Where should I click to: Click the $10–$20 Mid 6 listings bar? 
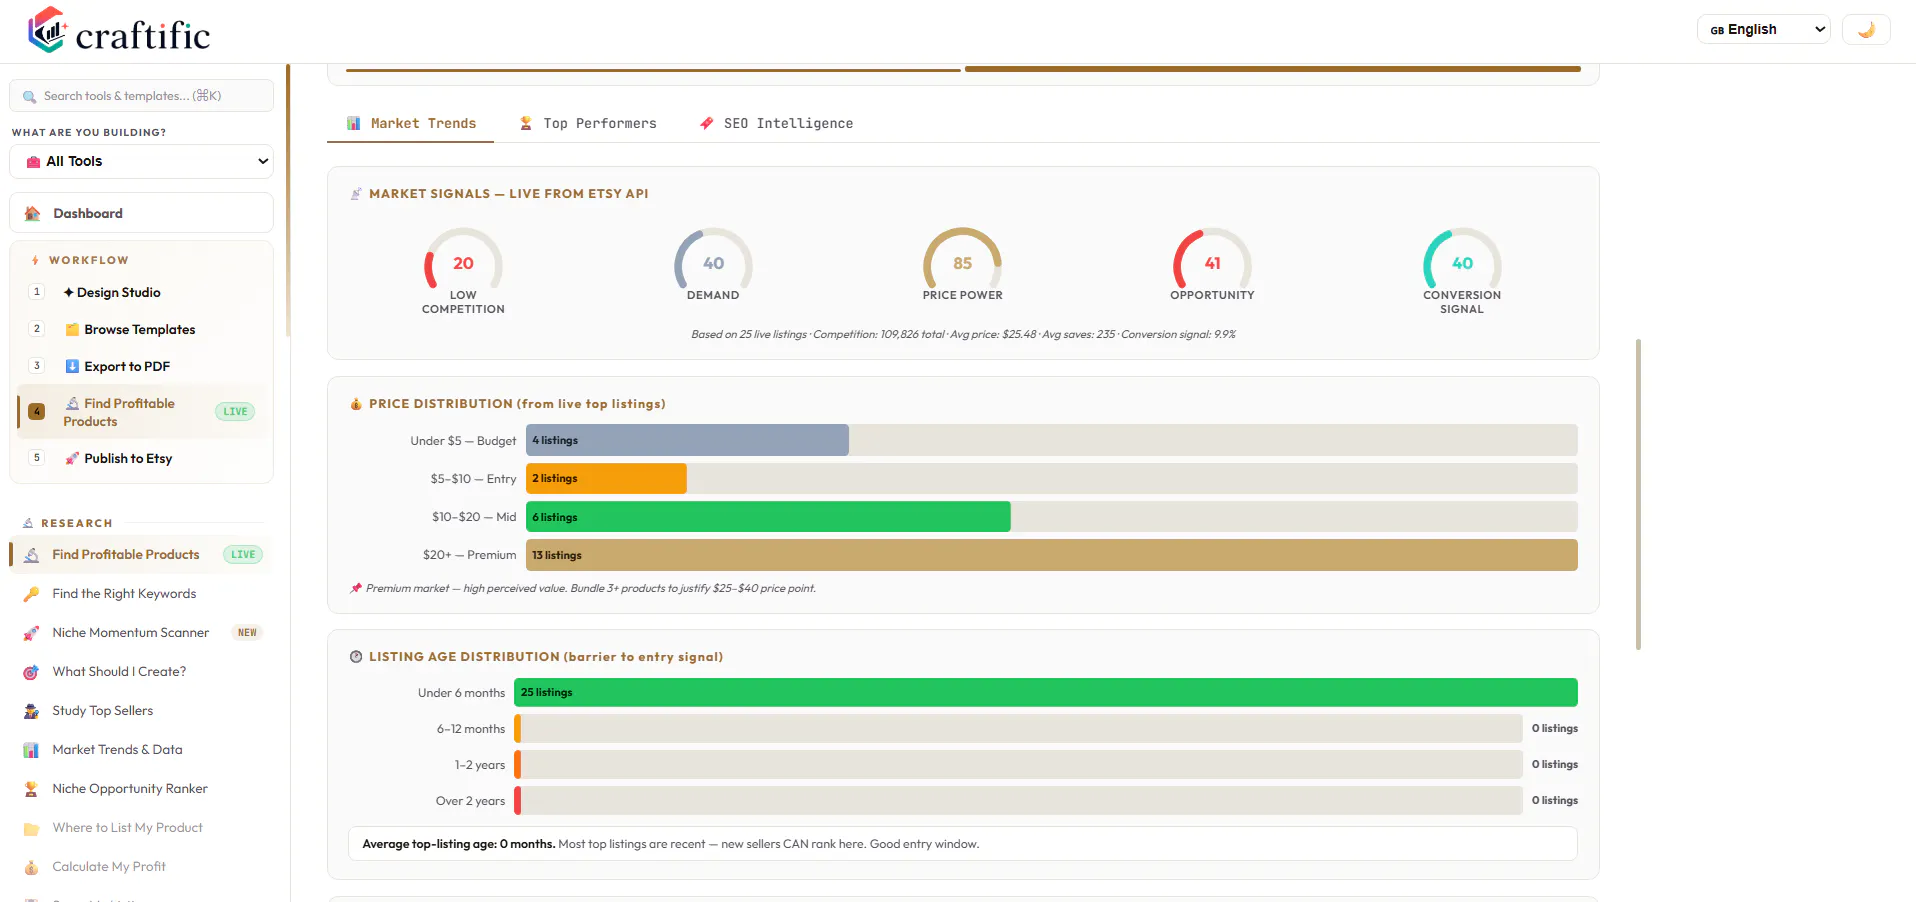[x=768, y=517]
